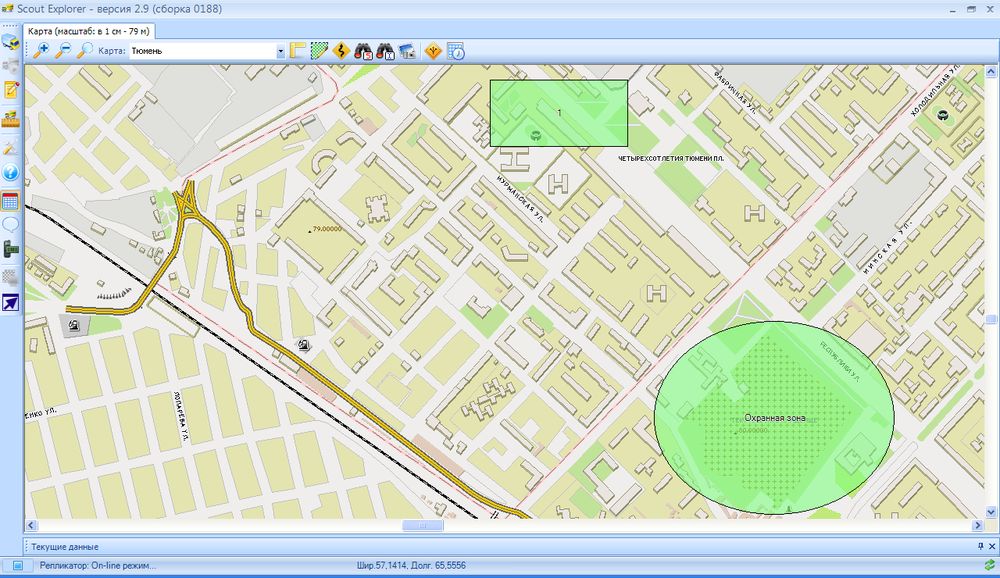
Task: Click the map vertical scrollbar thumb
Action: [991, 320]
